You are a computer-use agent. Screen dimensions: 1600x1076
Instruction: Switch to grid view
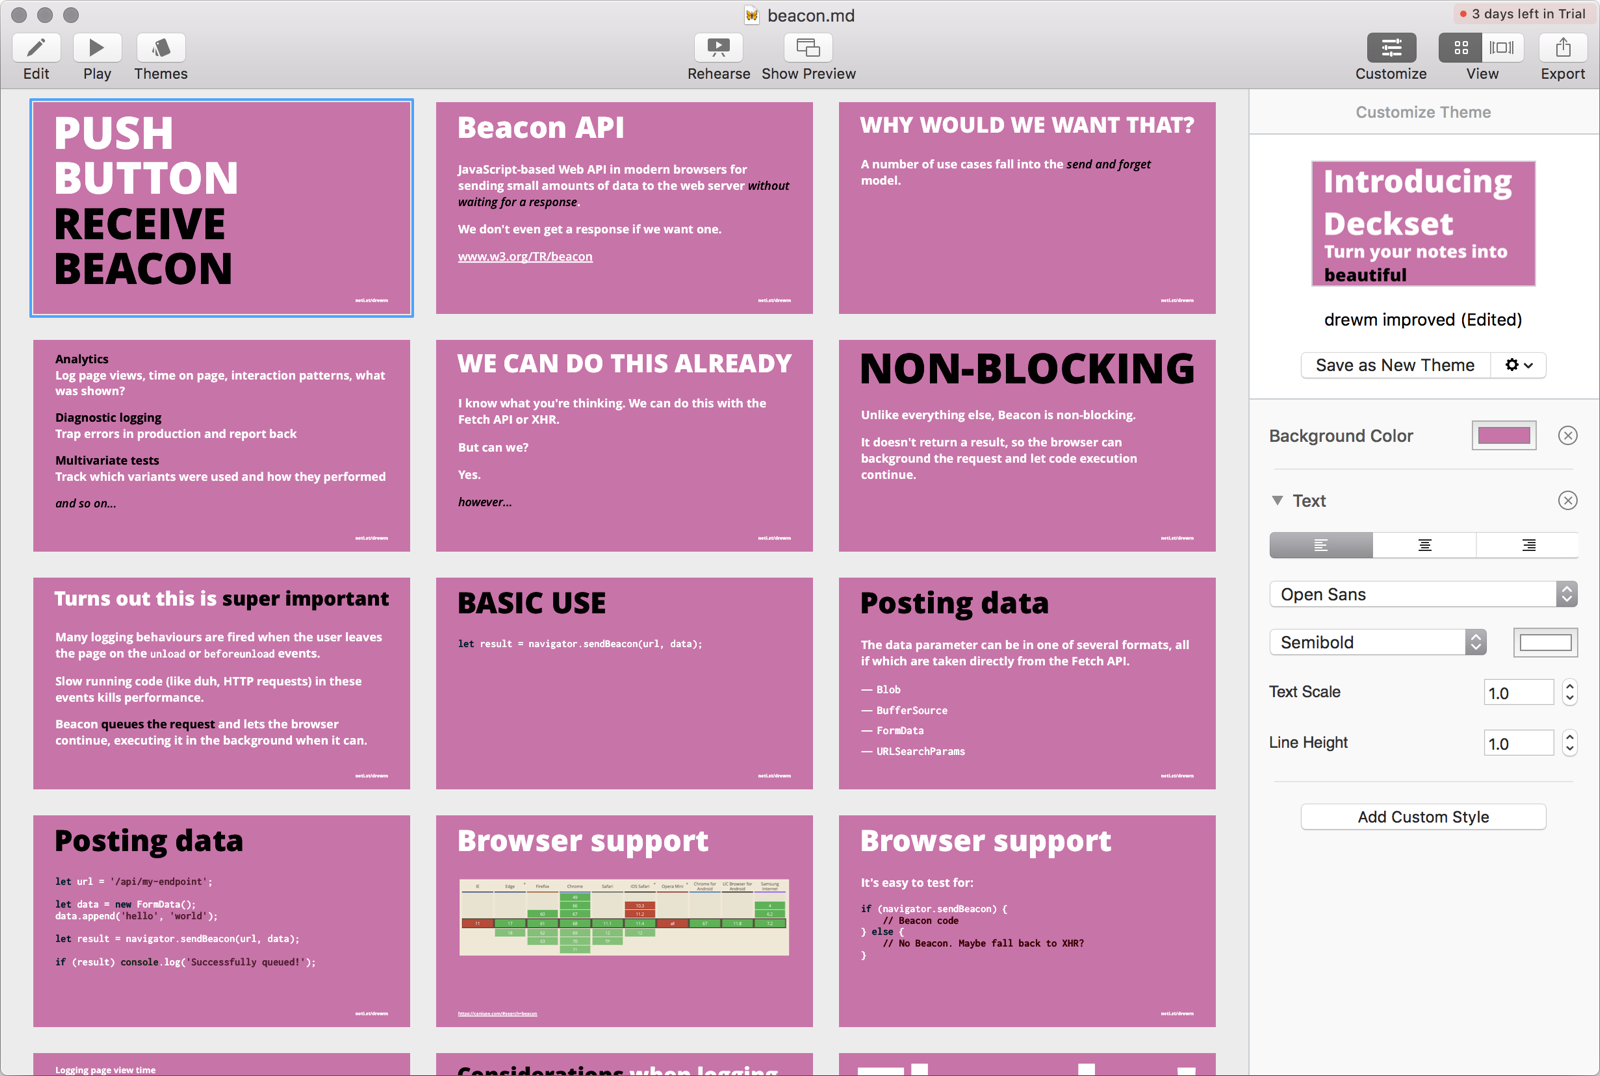[x=1461, y=48]
